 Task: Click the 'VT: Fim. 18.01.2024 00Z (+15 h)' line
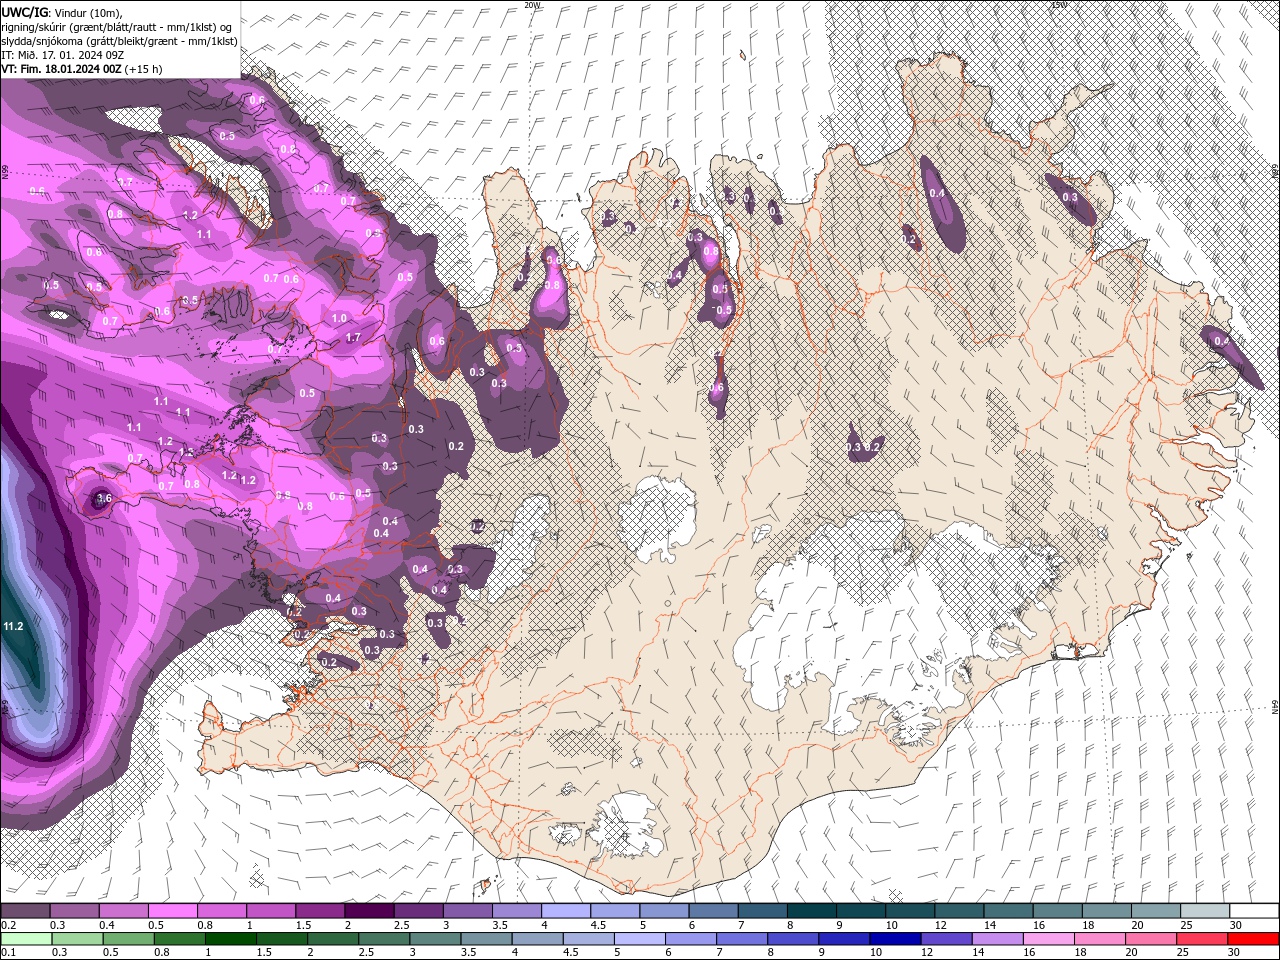coord(82,69)
